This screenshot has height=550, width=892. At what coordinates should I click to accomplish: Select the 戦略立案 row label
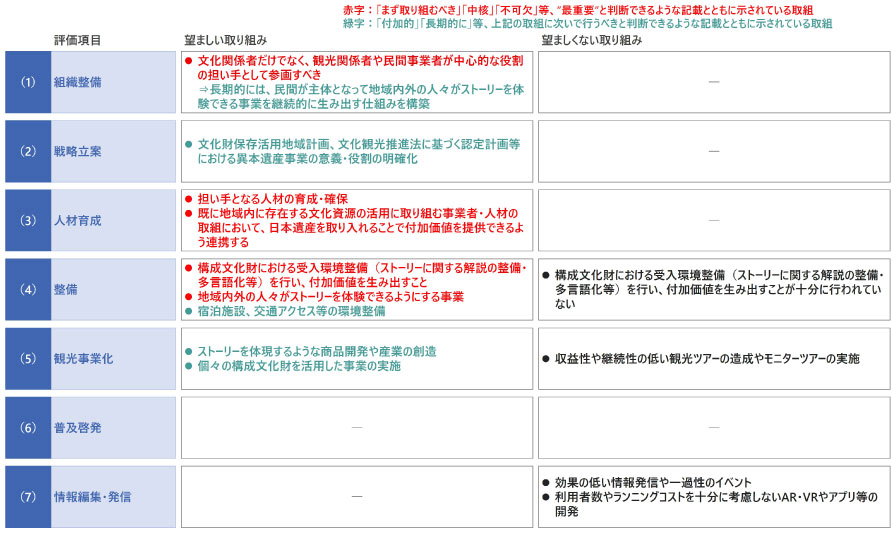click(77, 151)
